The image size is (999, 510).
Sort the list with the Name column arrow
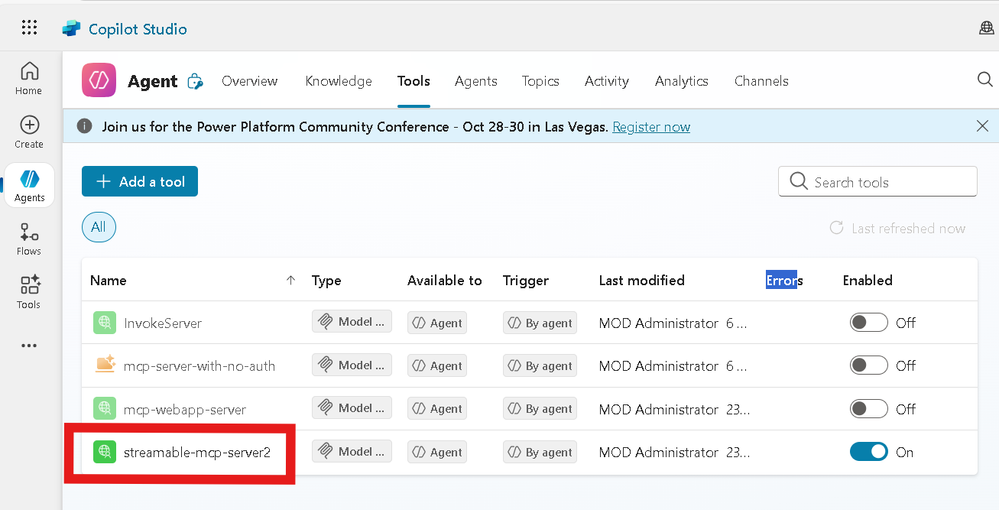291,280
